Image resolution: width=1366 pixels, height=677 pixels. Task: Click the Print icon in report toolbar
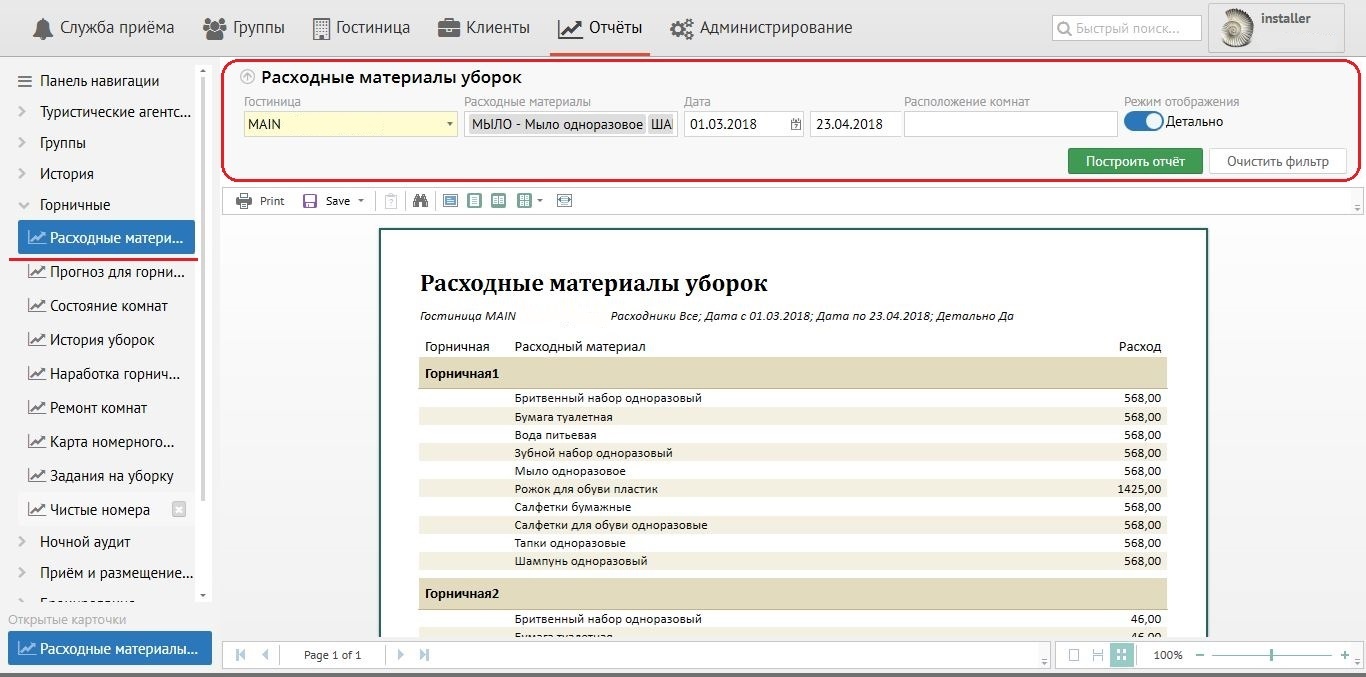244,201
